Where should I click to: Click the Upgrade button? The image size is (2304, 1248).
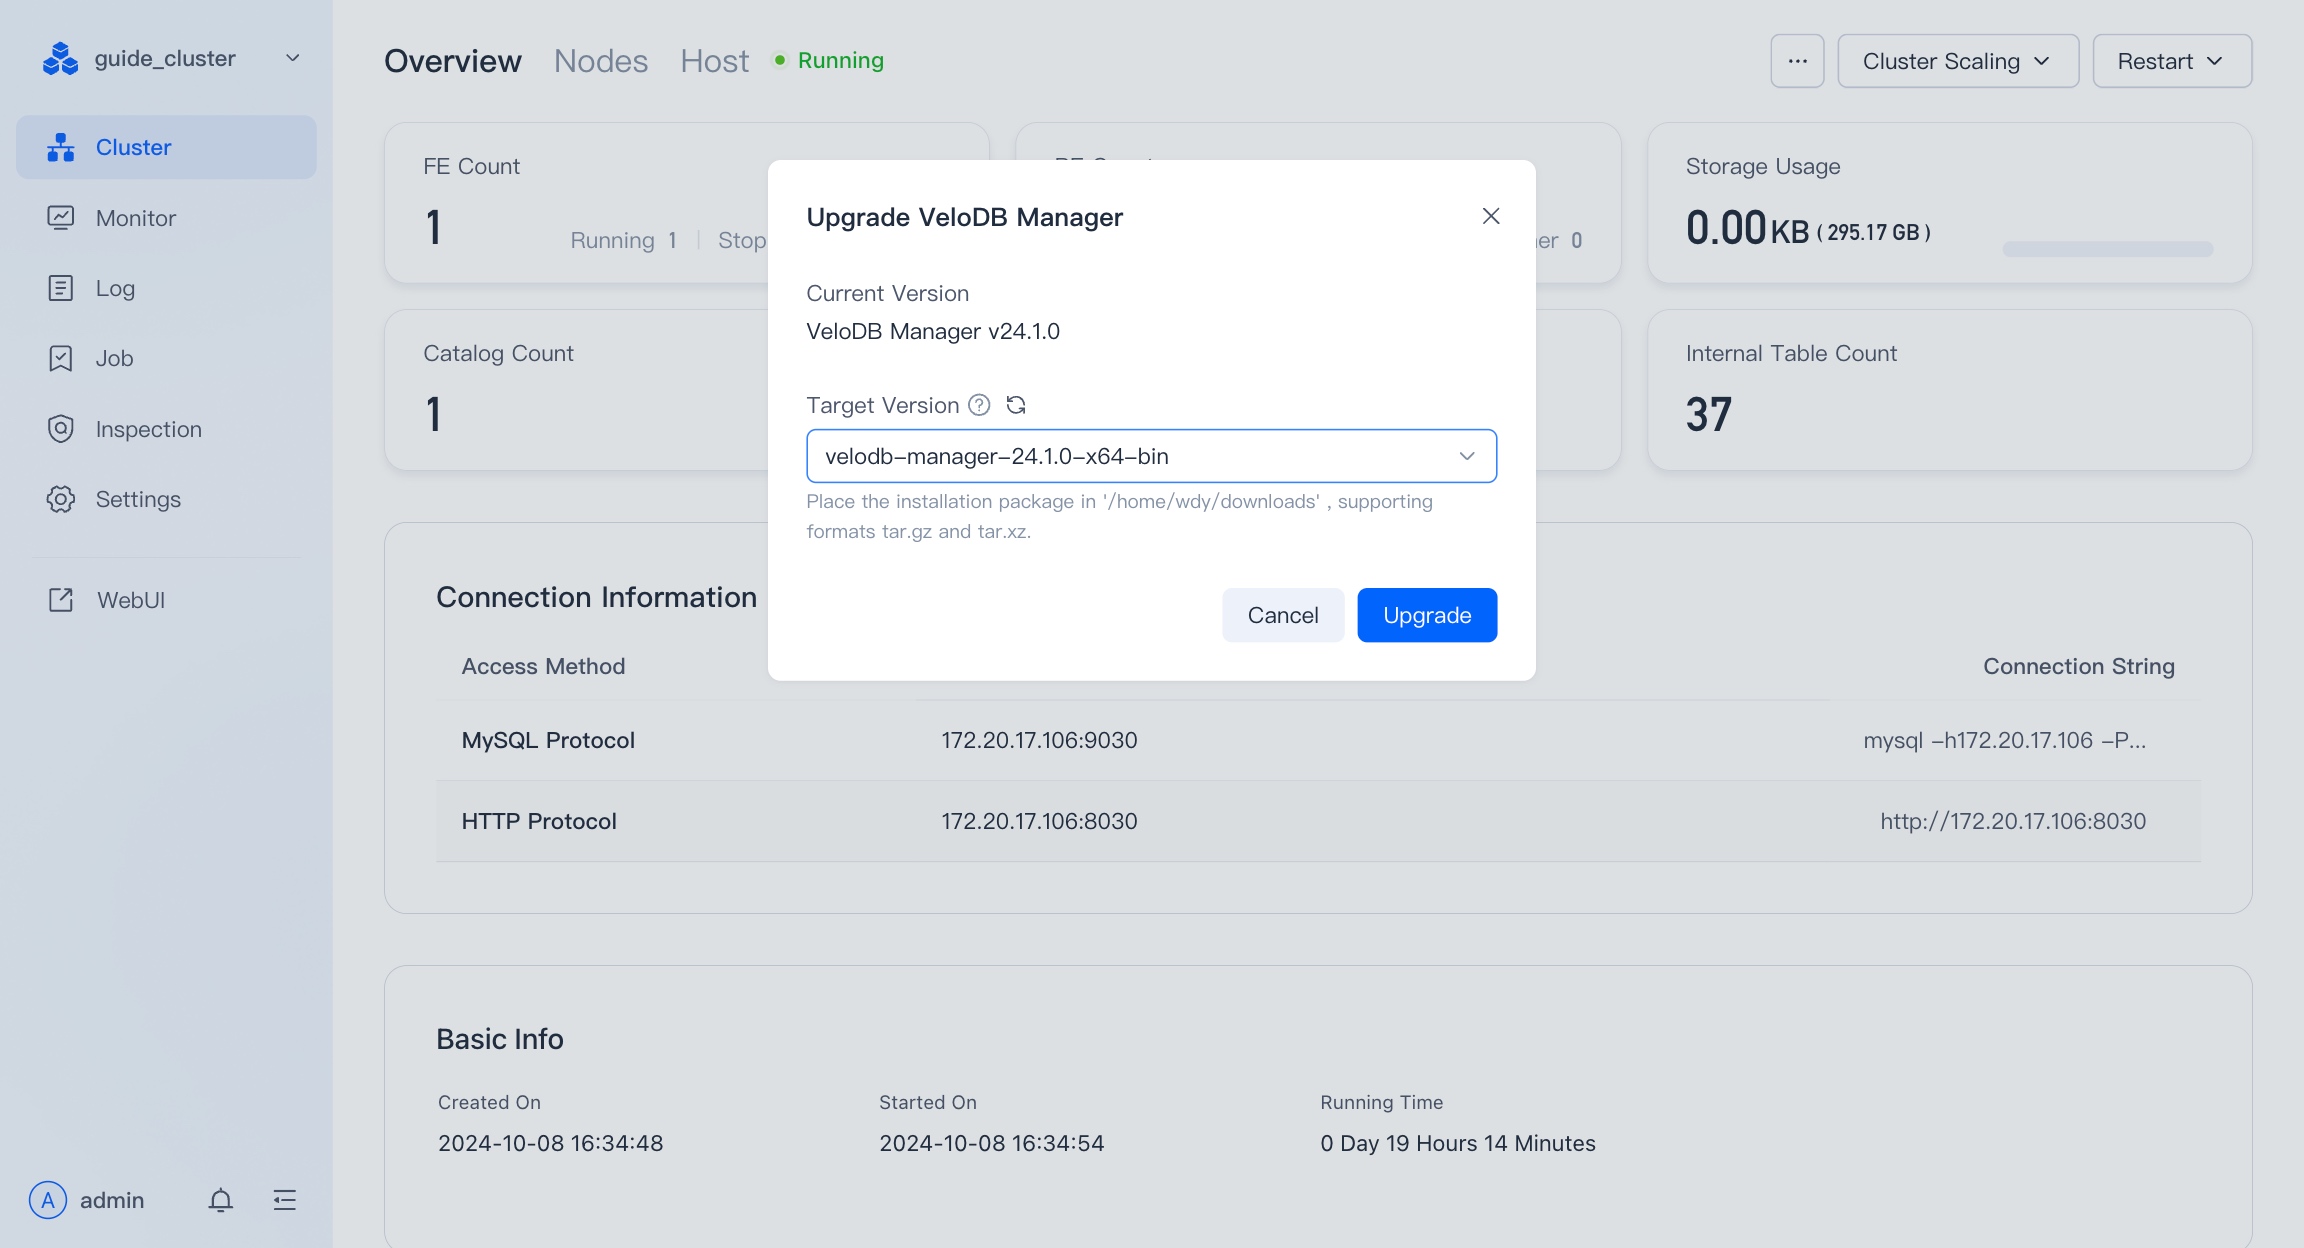1427,615
